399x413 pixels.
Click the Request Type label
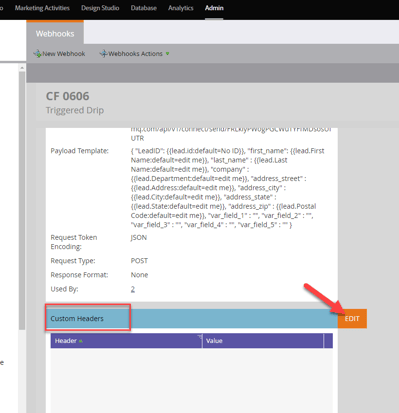pyautogui.click(x=73, y=261)
